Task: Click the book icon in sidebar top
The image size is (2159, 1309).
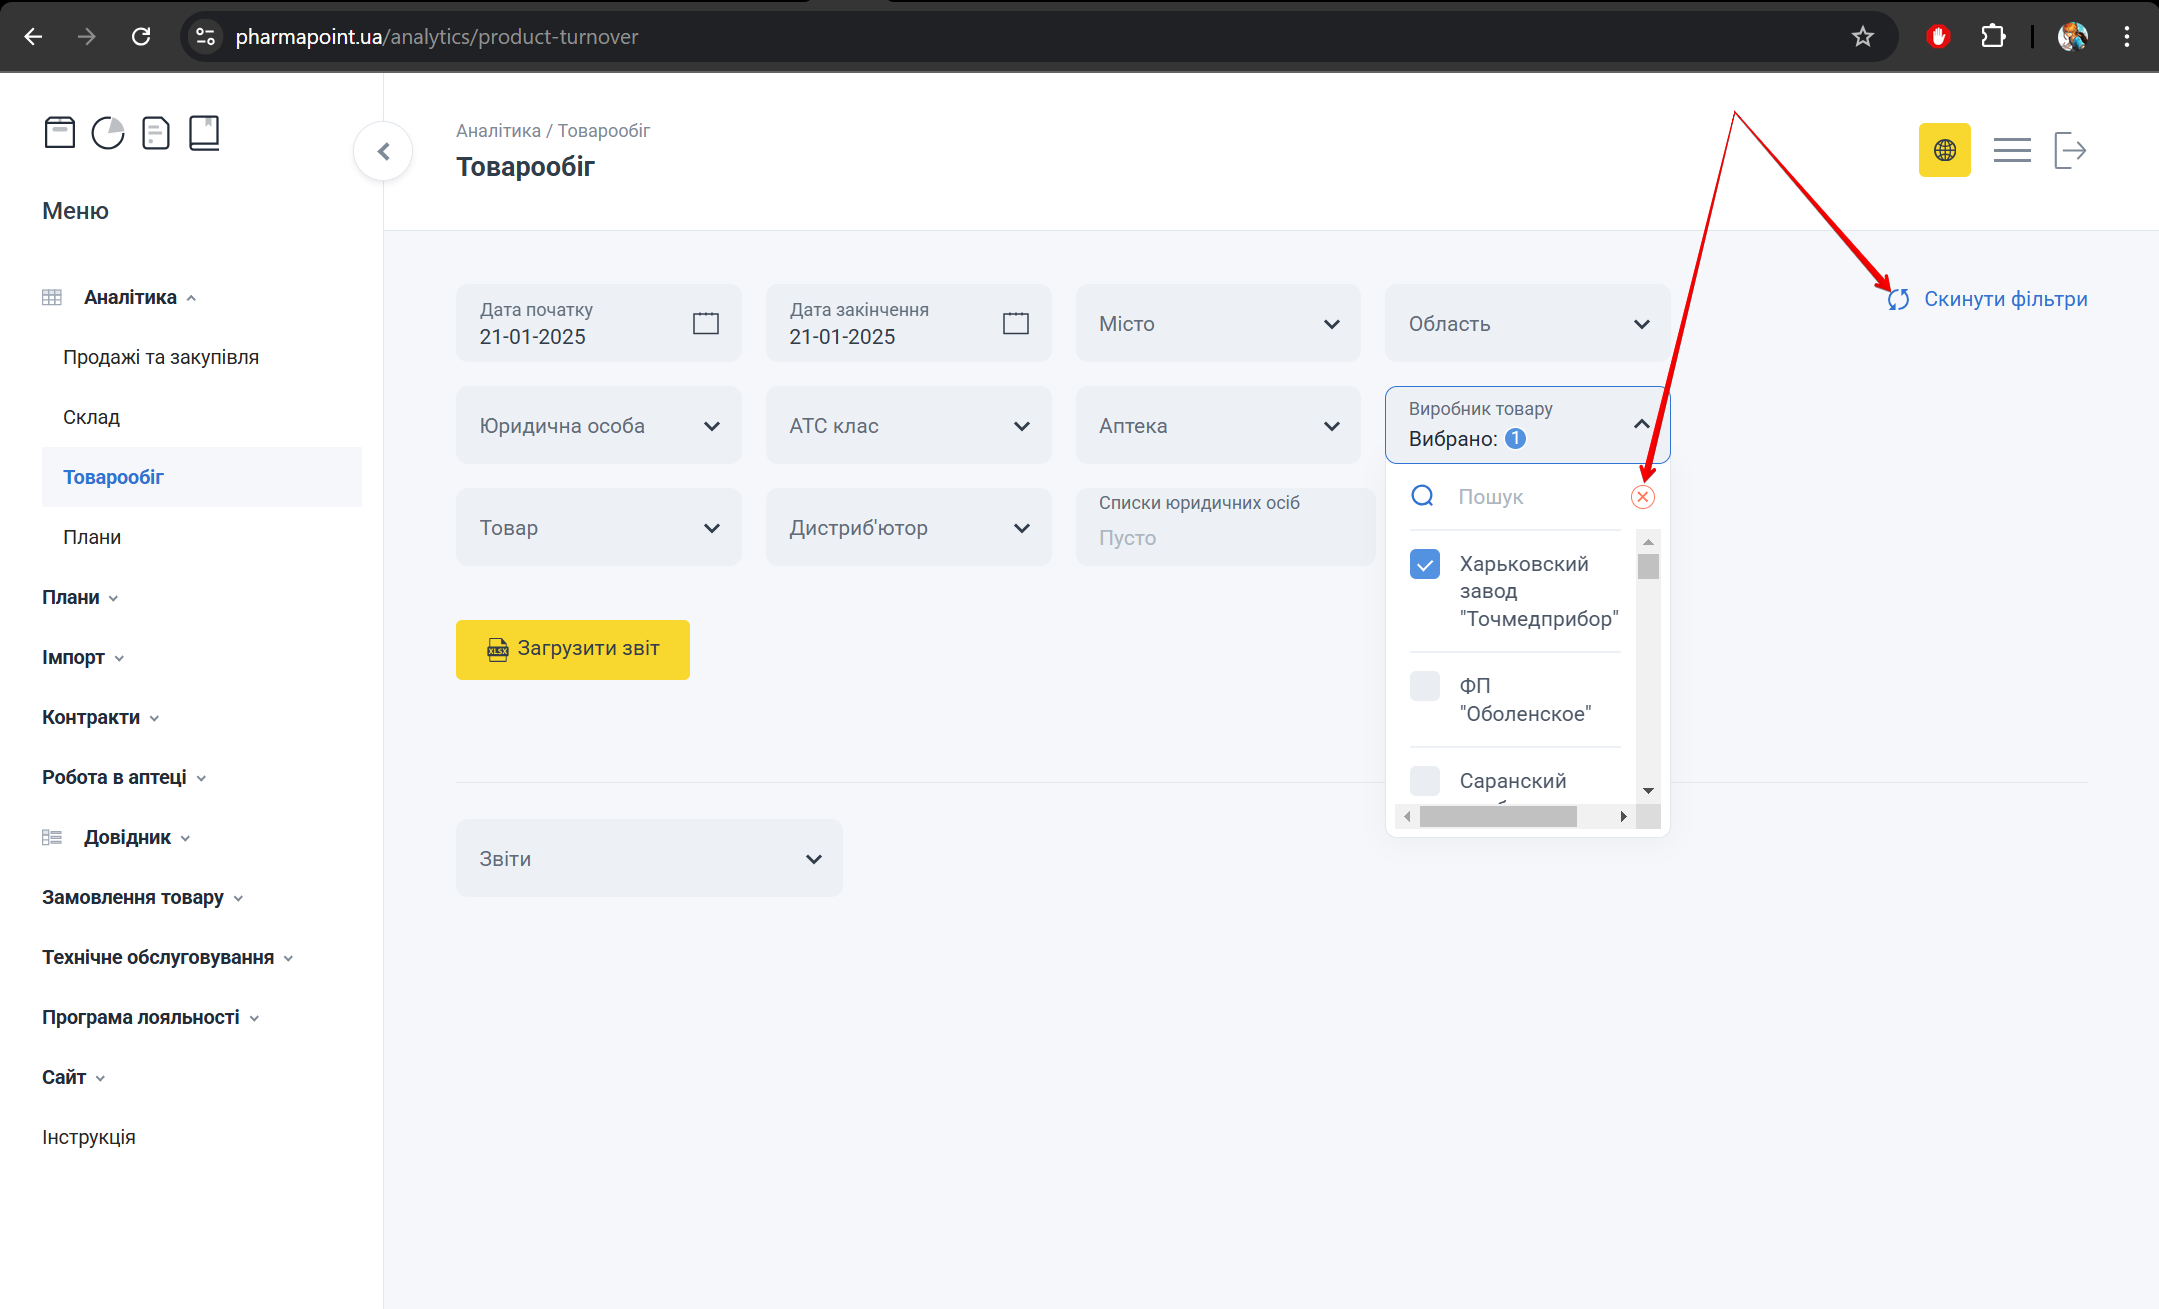Action: click(204, 132)
